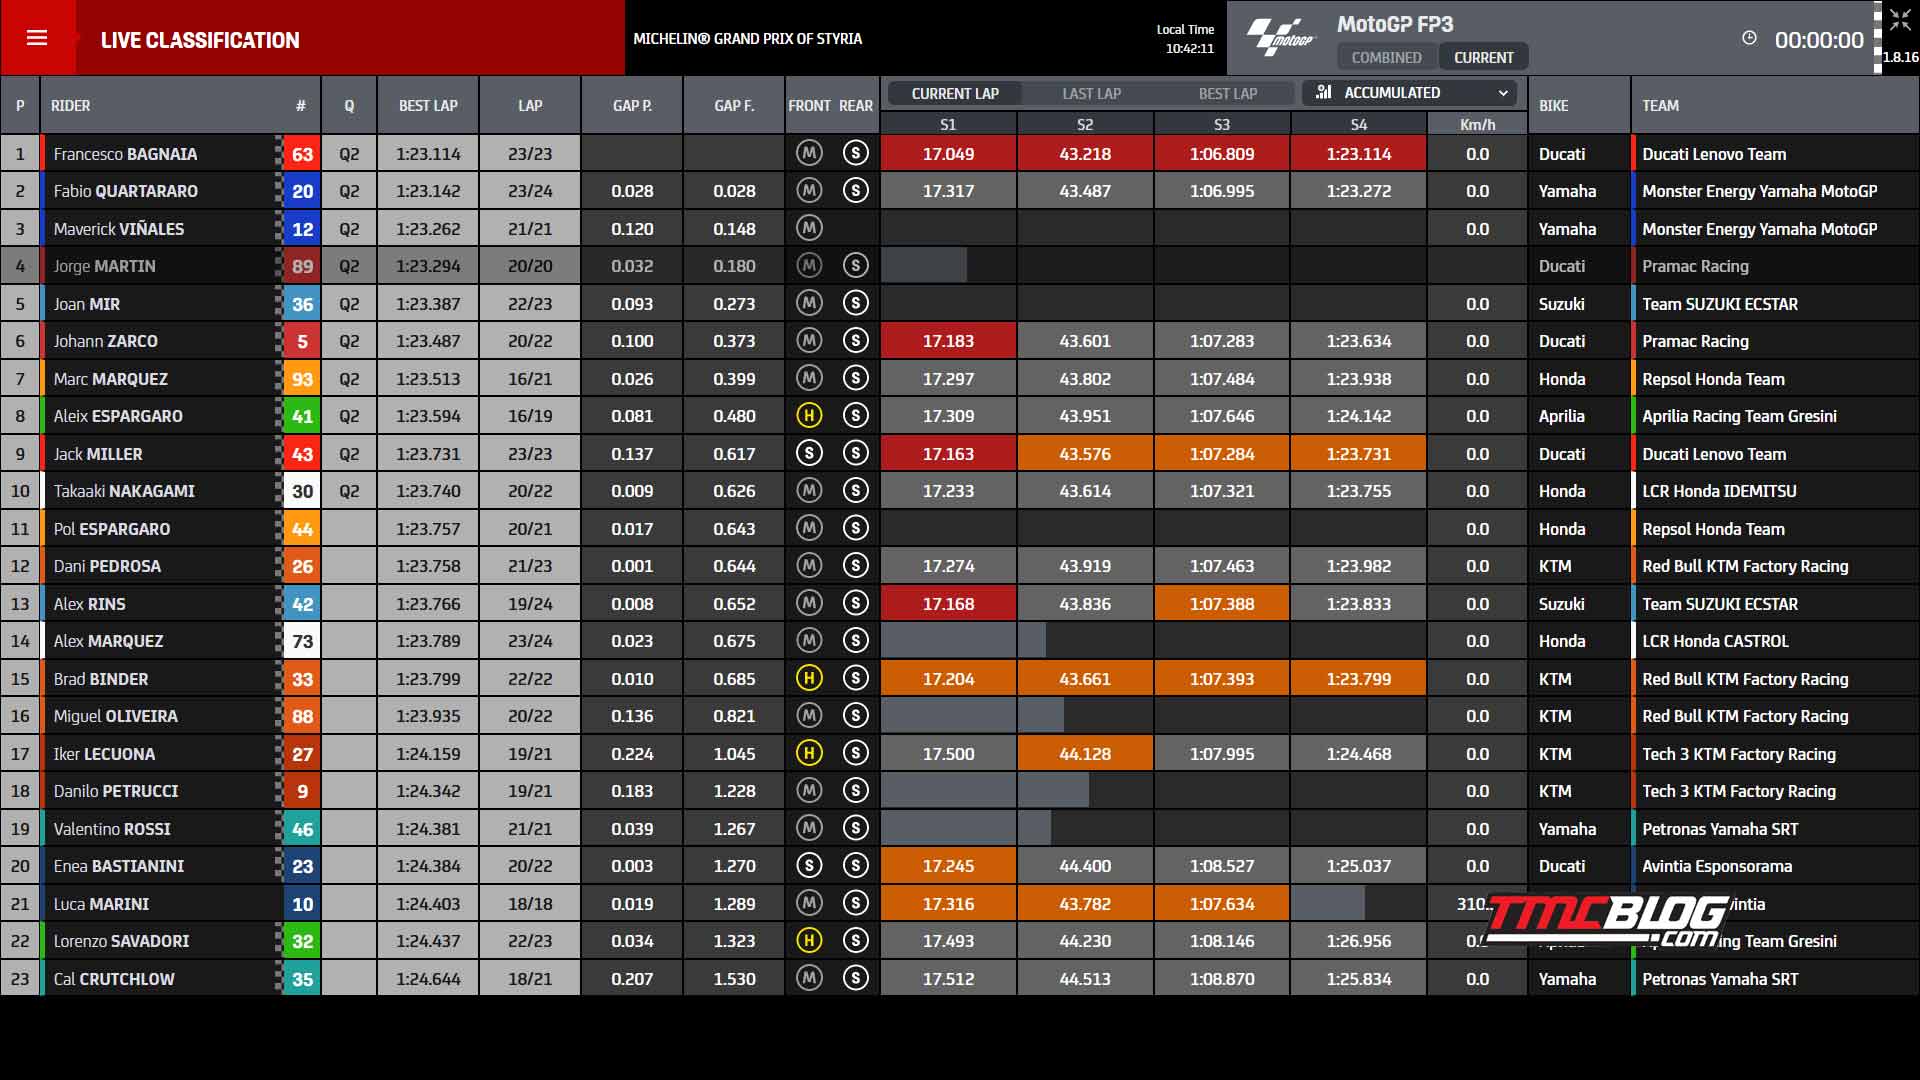1920x1080 pixels.
Task: Click Quartararo's blue number 20 badge
Action: (x=302, y=191)
